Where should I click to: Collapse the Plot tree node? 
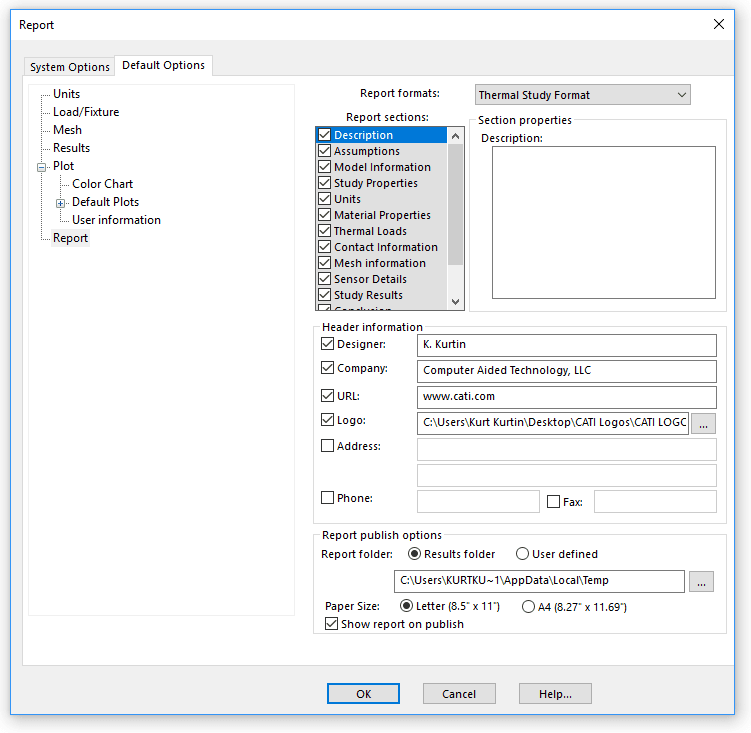tap(42, 167)
